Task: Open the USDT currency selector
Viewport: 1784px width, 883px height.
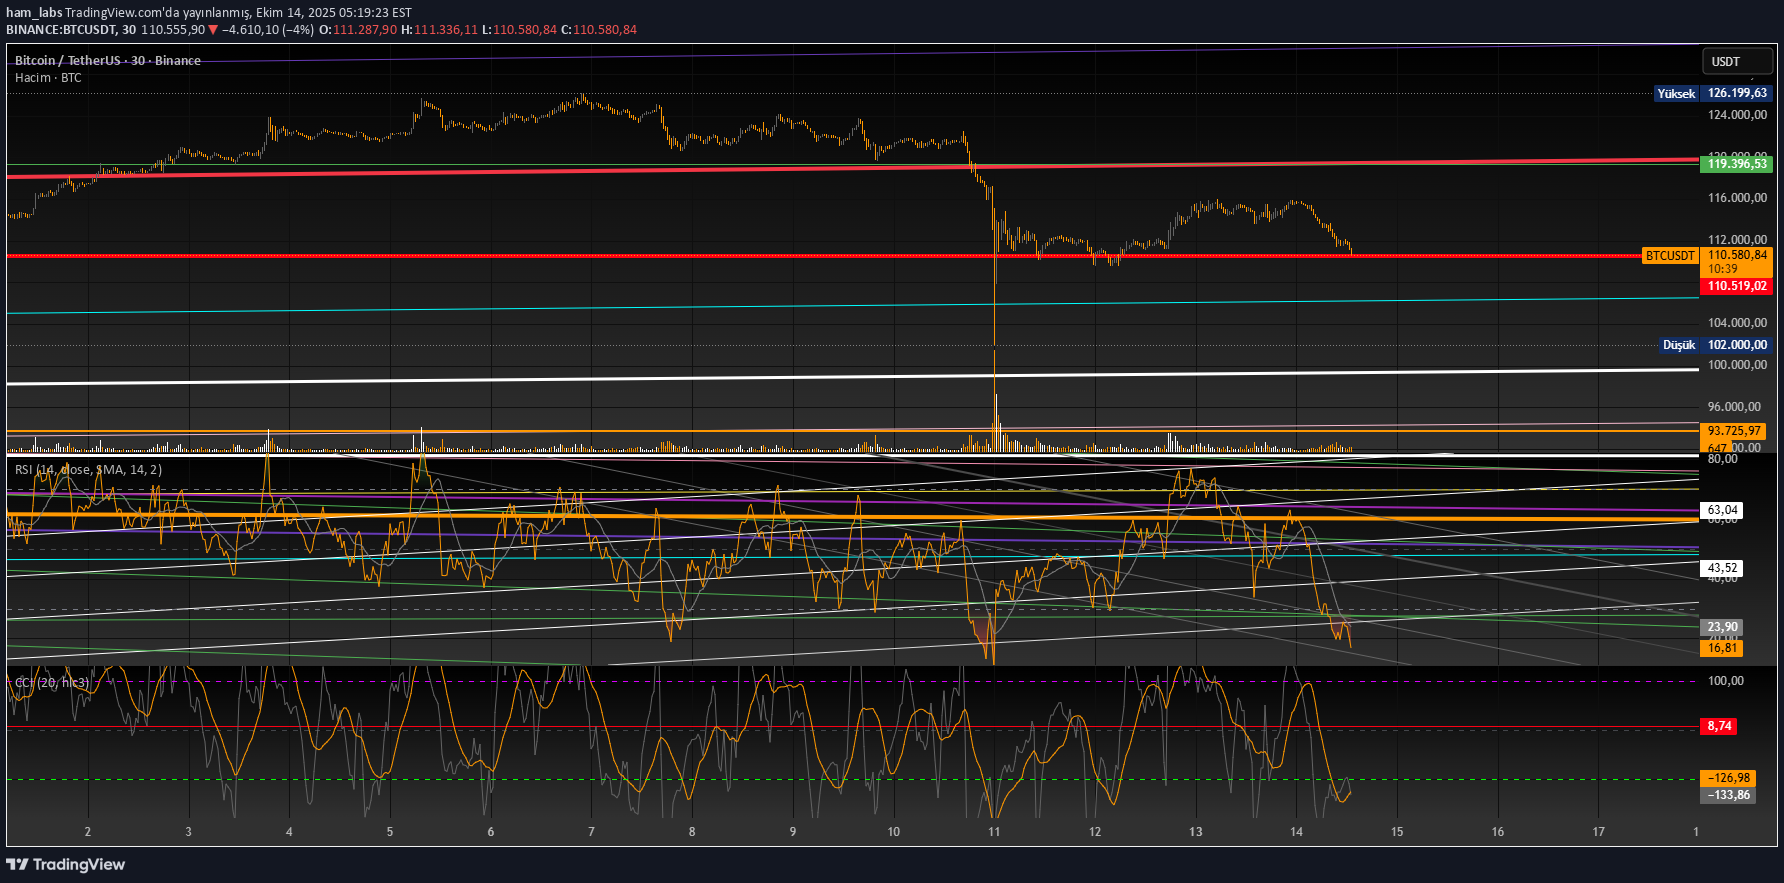Action: pos(1736,62)
